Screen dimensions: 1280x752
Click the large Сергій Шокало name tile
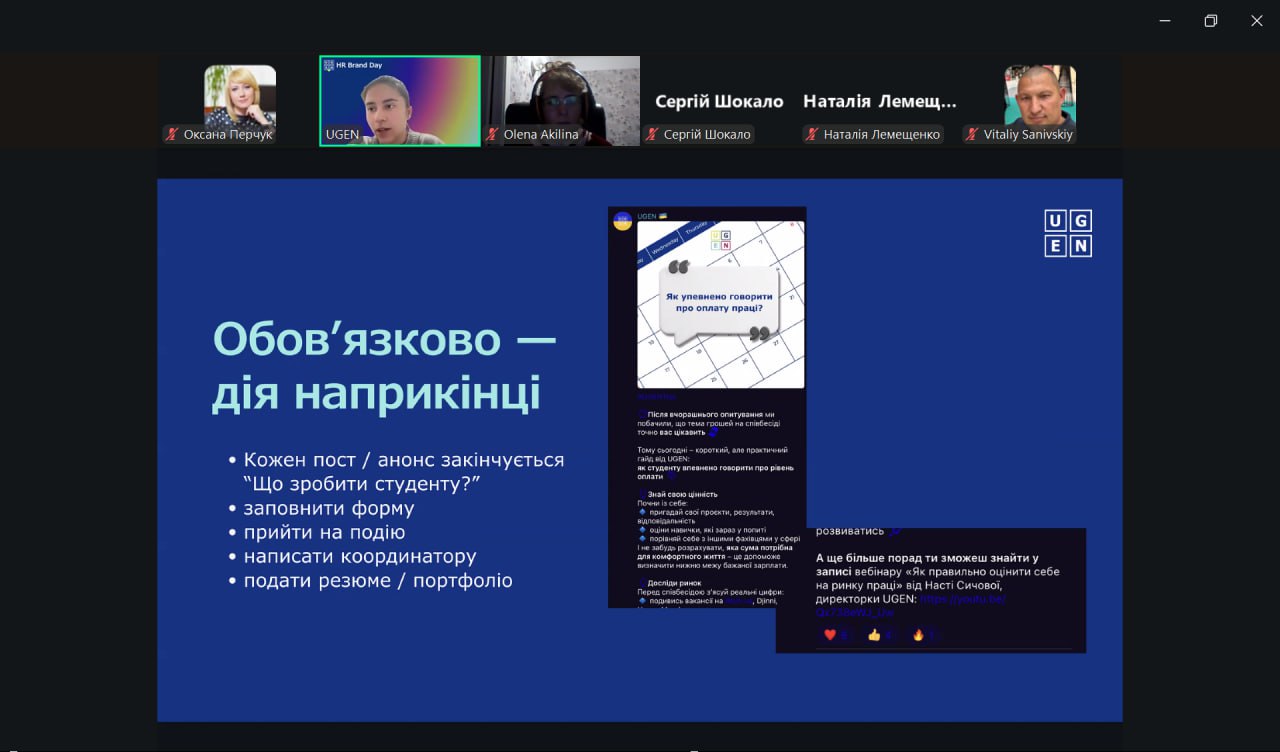click(x=719, y=101)
